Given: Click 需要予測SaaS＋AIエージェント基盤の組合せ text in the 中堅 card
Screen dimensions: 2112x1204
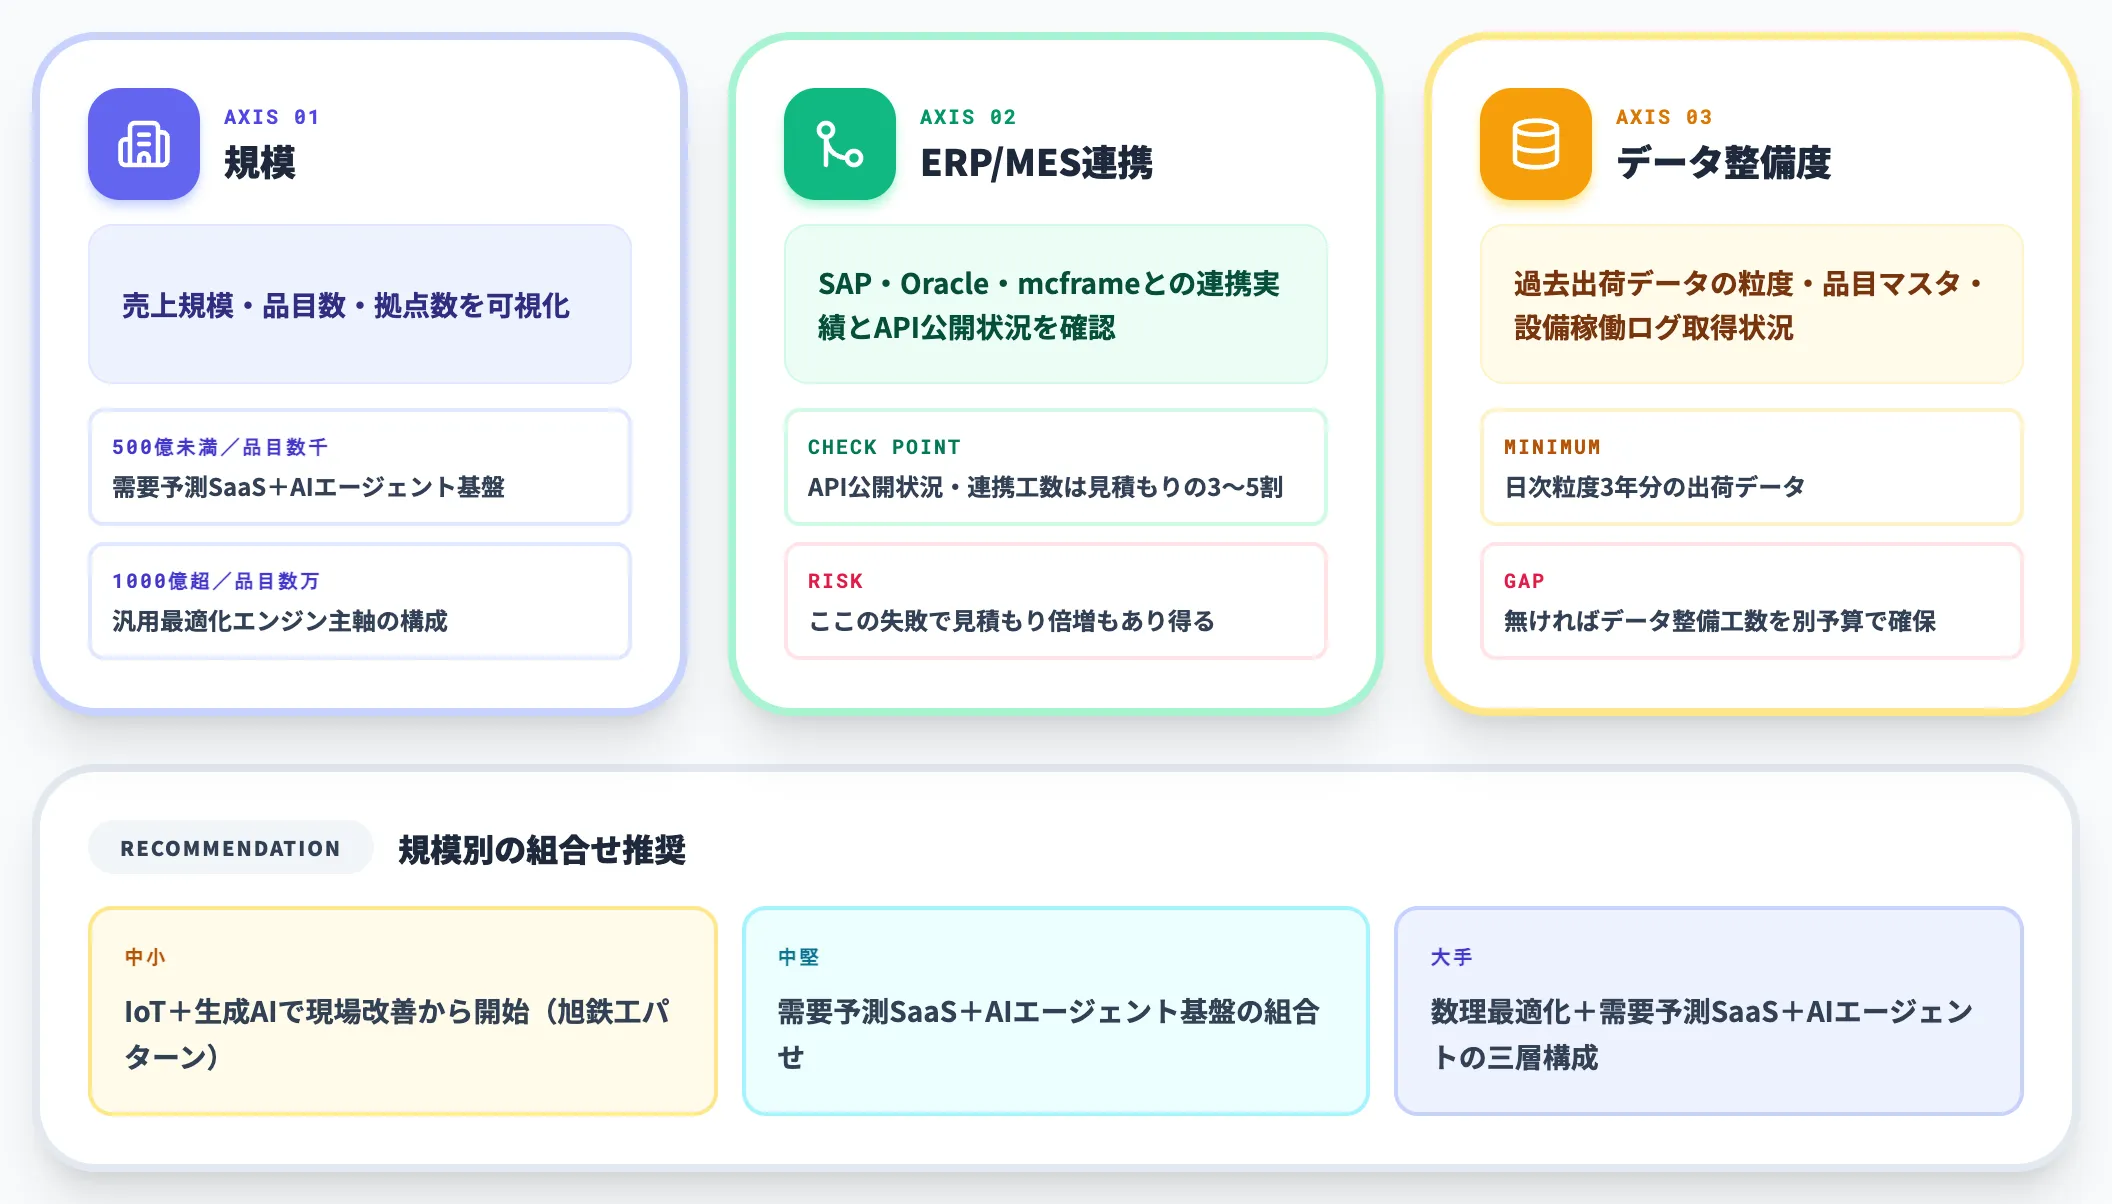Looking at the screenshot, I should (x=1048, y=1033).
